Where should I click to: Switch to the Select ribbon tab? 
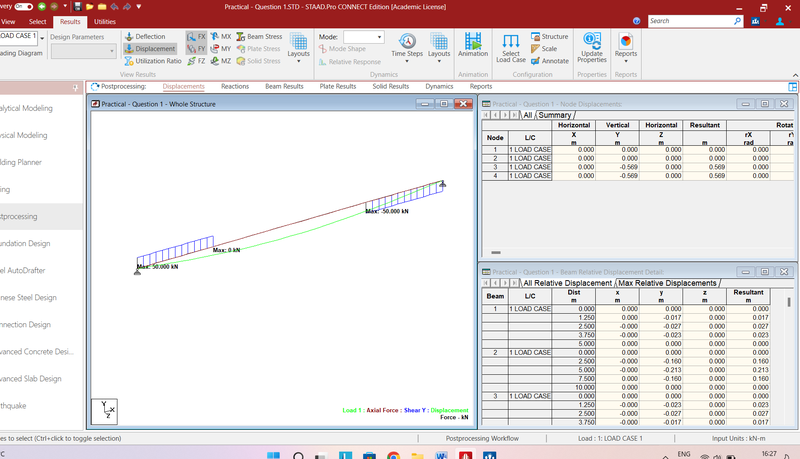click(x=37, y=21)
